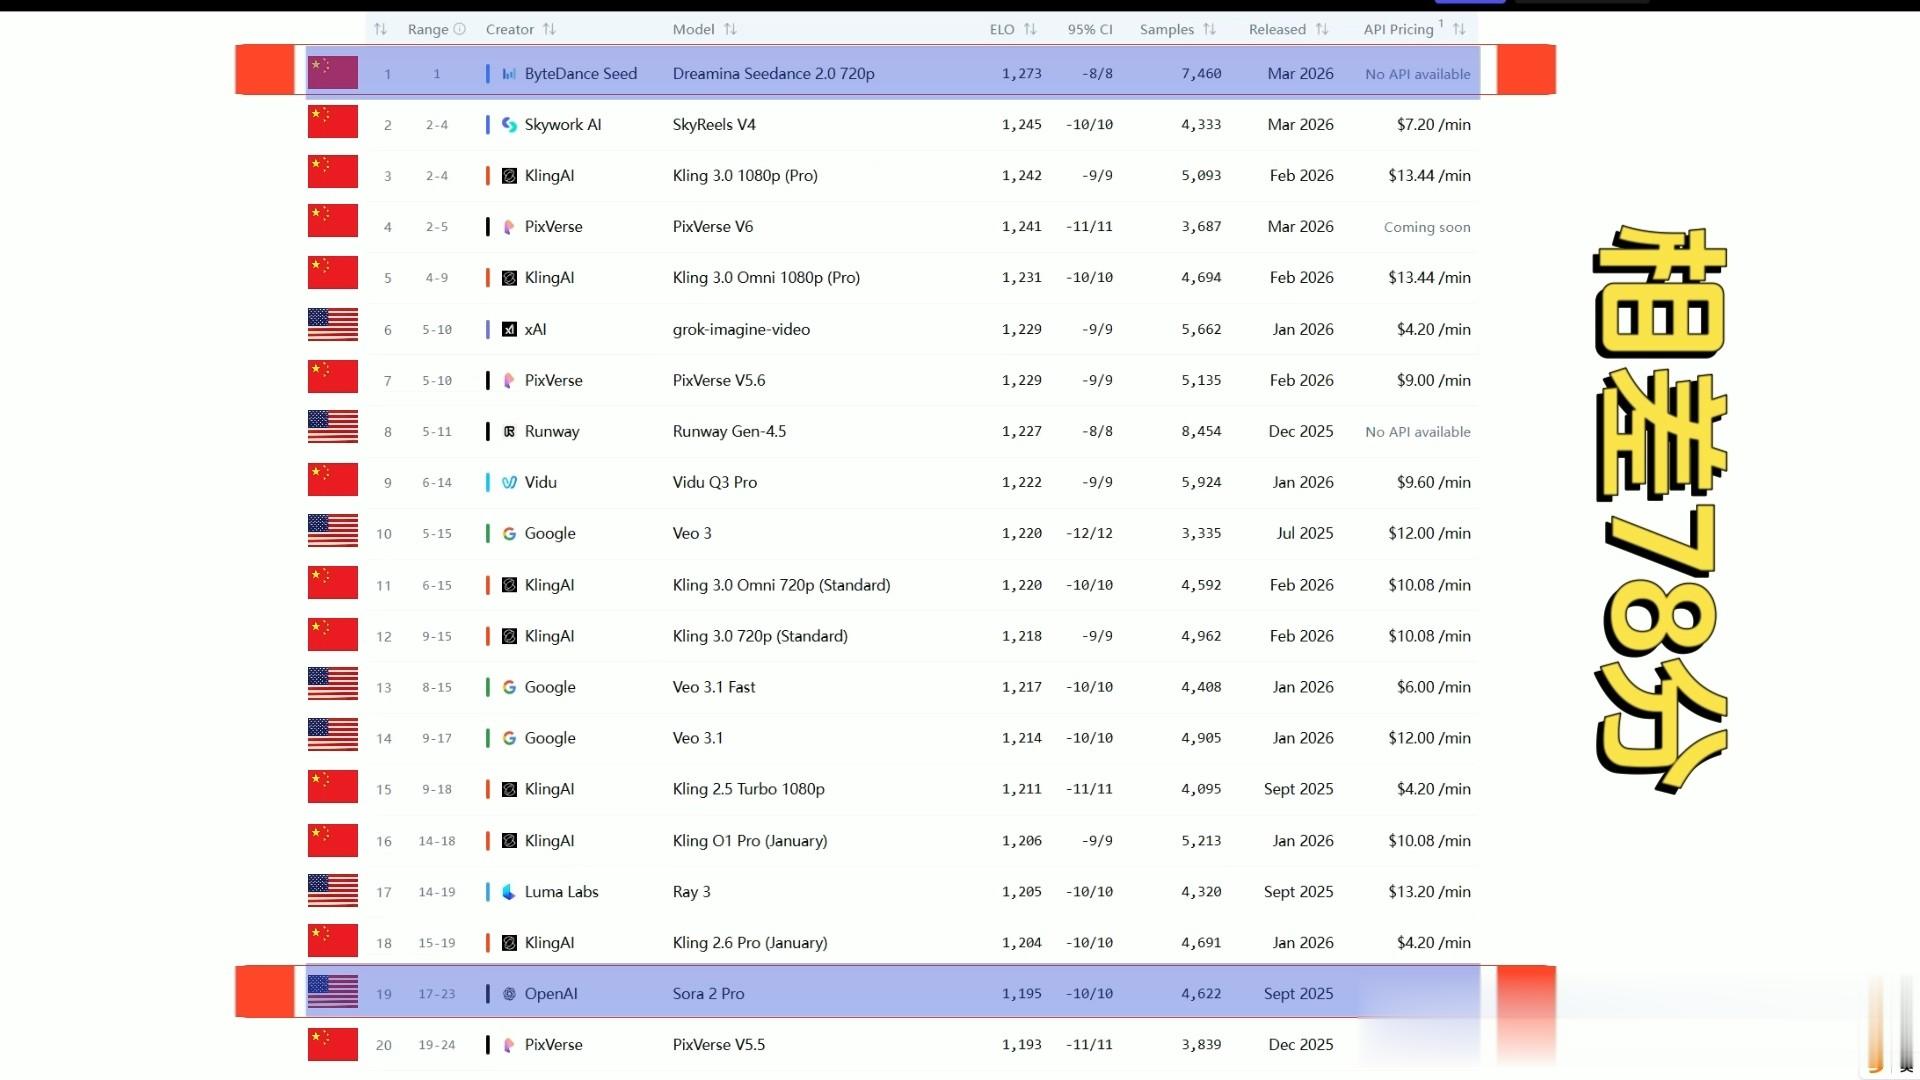Click the Range info circle icon

click(460, 29)
